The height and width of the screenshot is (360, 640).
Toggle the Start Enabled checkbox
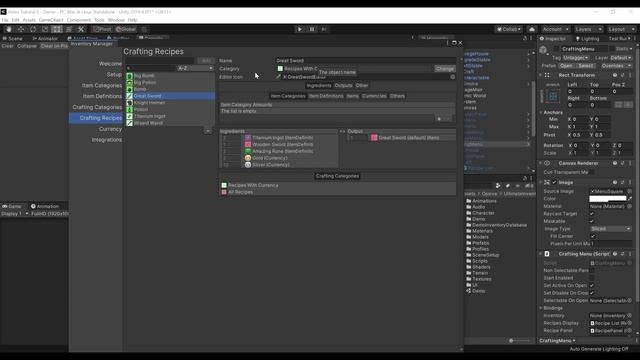coord(591,278)
